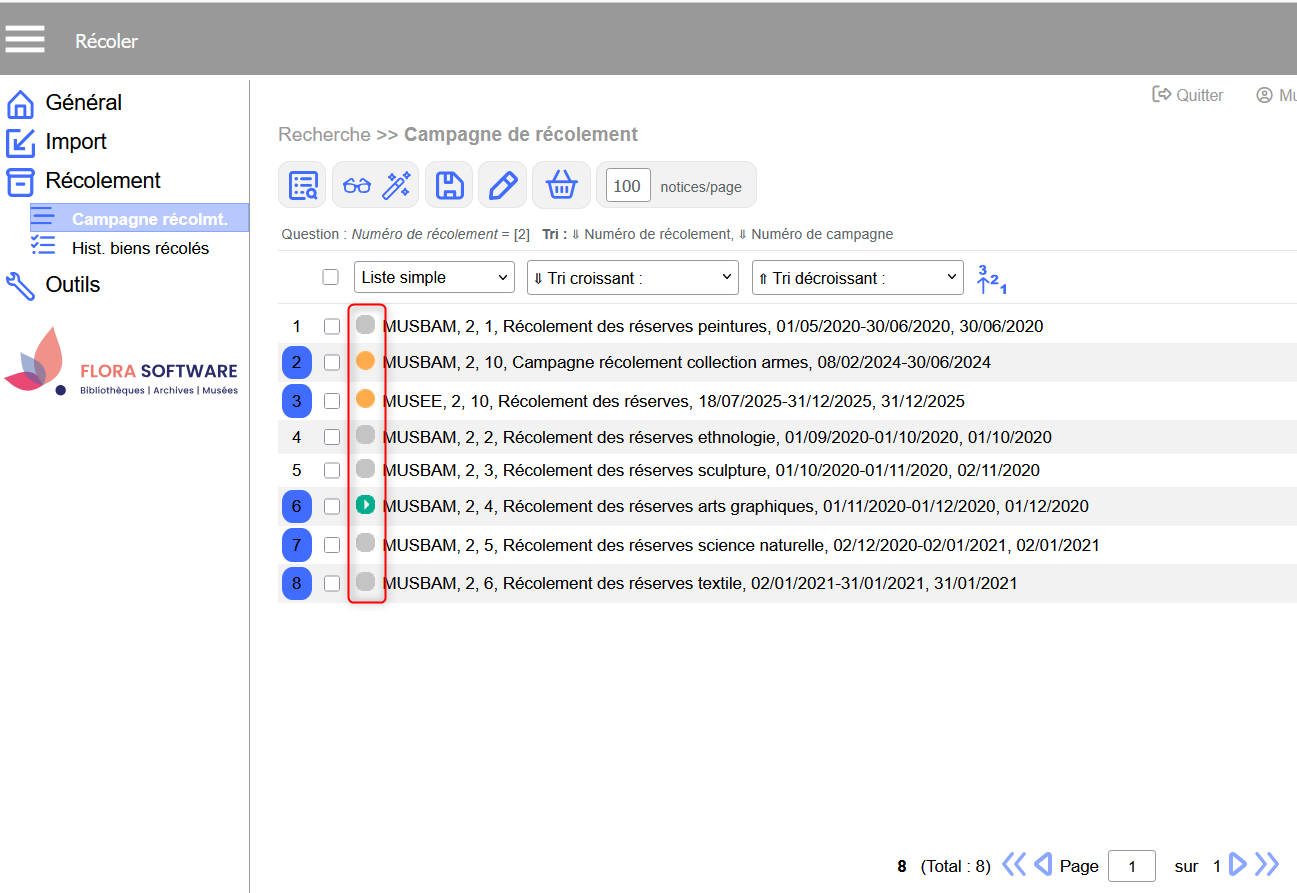Screen dimensions: 1297x893
Task: Click the glasses and magic wand icon
Action: click(x=376, y=185)
